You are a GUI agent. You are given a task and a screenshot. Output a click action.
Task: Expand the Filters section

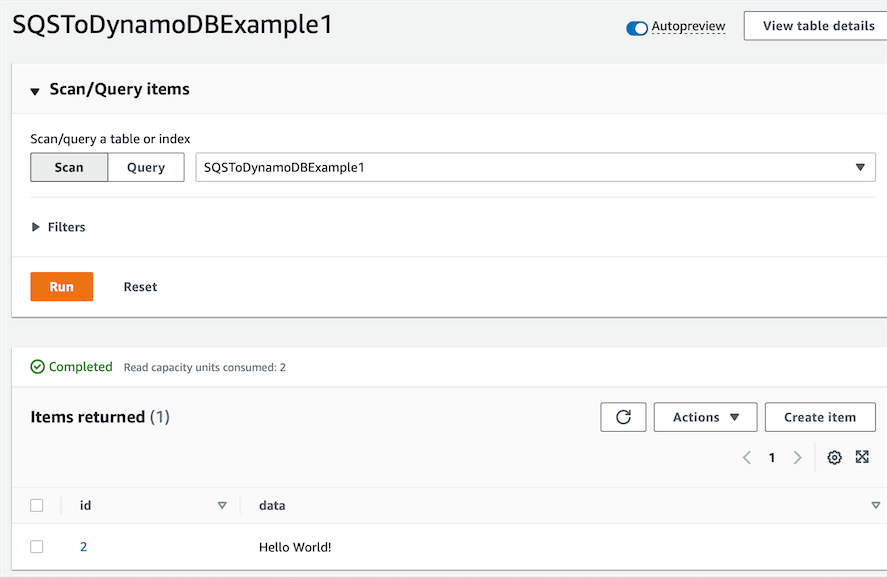pyautogui.click(x=37, y=227)
